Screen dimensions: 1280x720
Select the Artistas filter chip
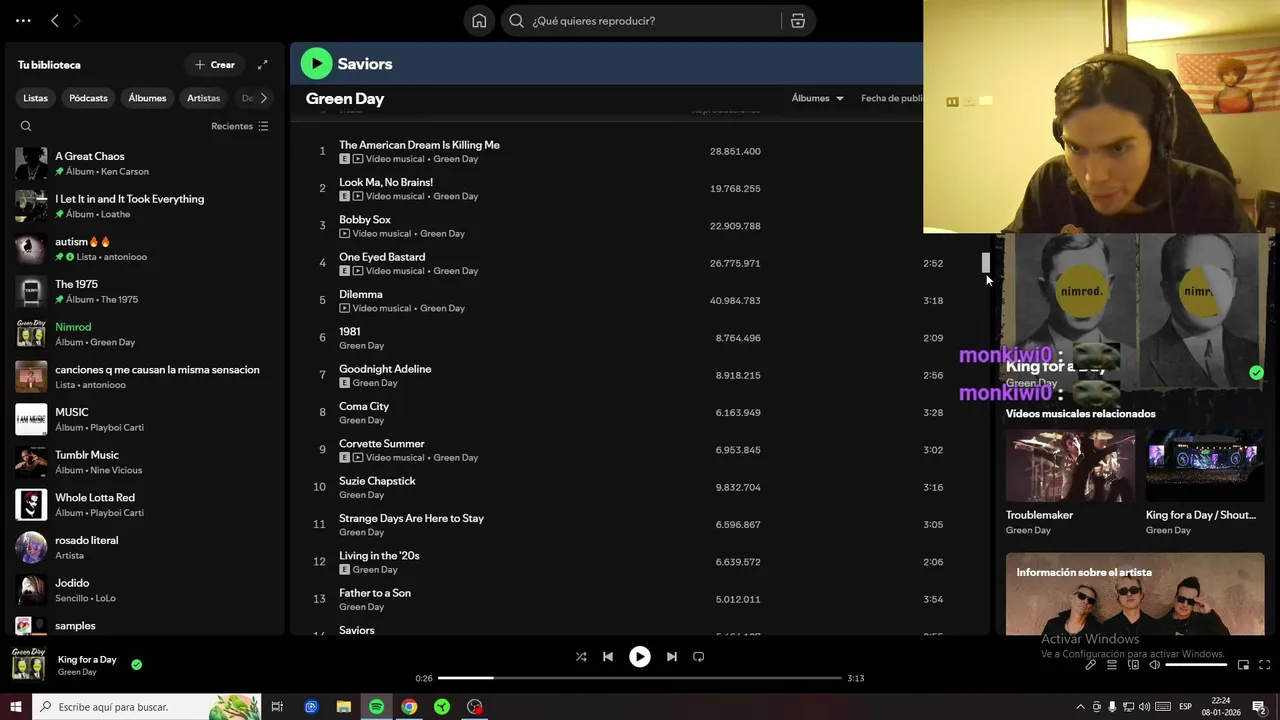pyautogui.click(x=204, y=98)
